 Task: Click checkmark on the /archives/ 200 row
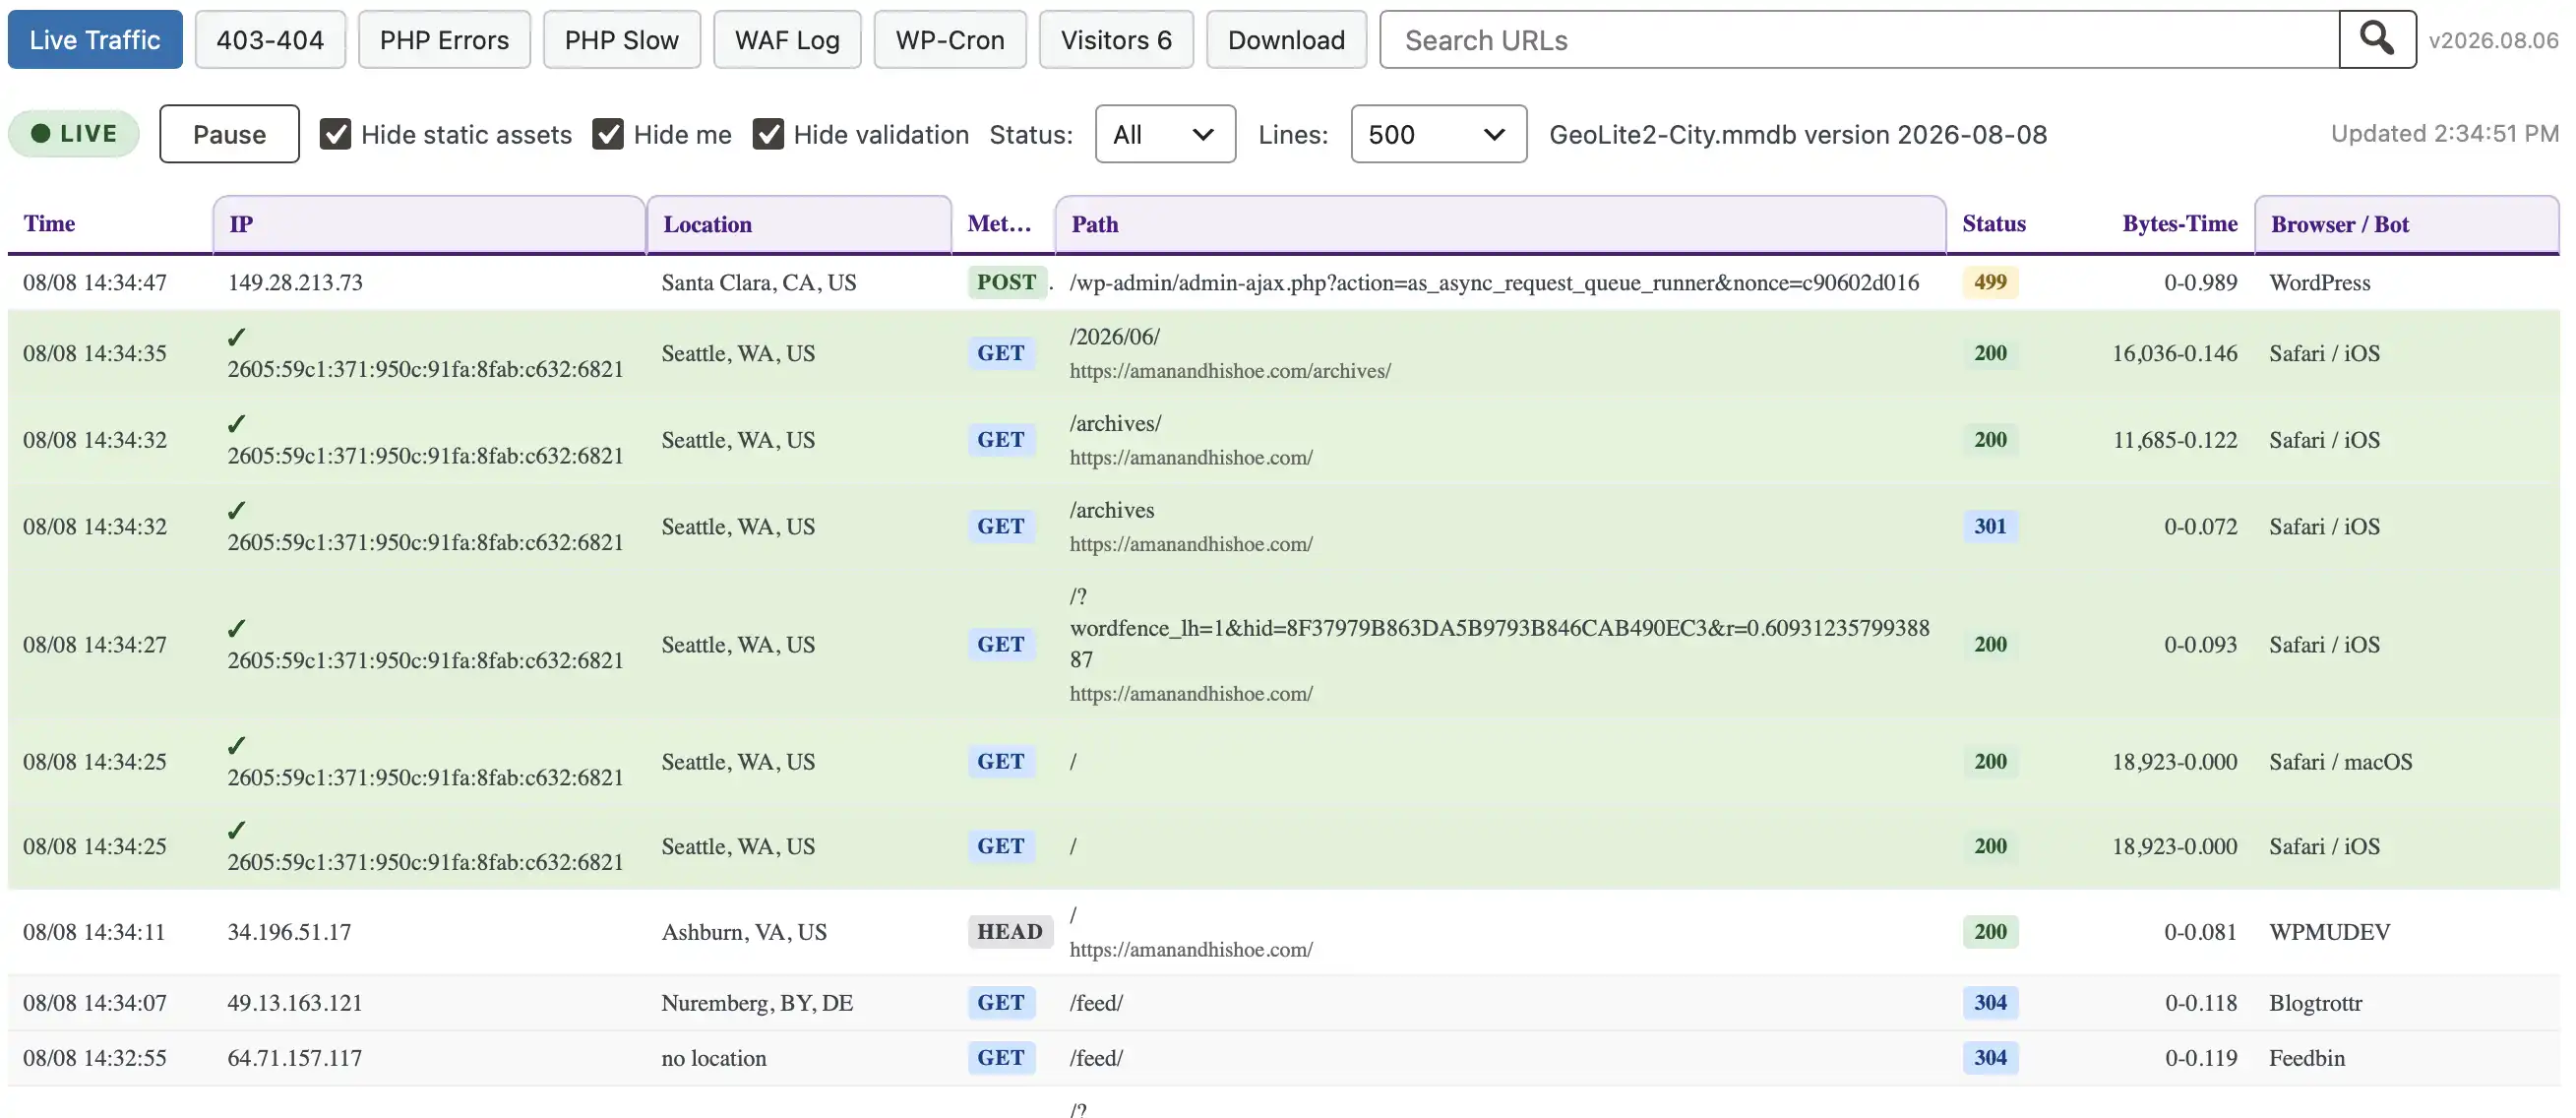coord(236,424)
